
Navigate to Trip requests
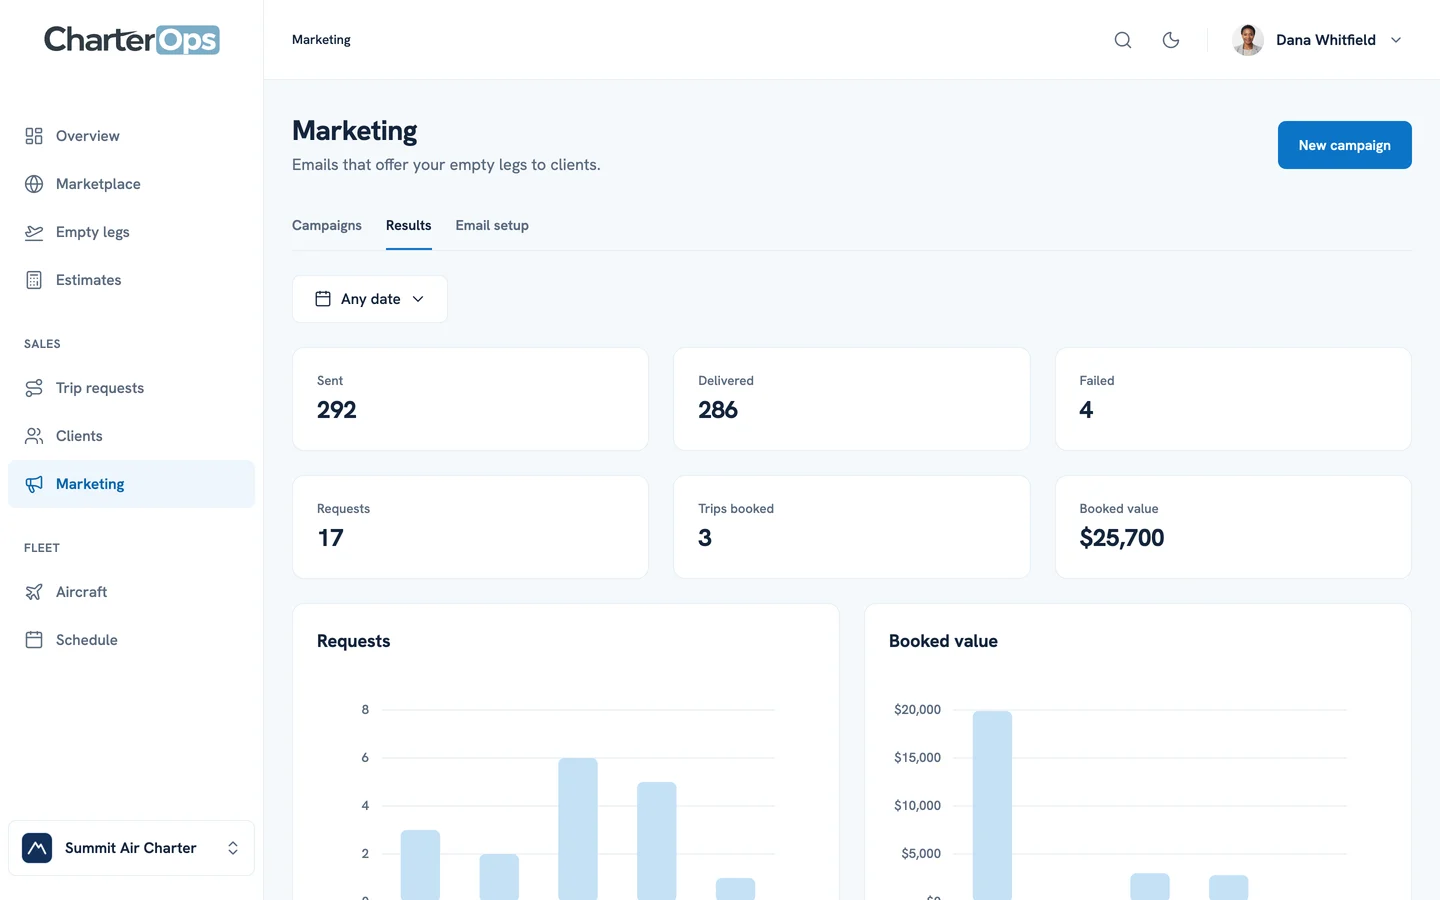tap(131, 388)
